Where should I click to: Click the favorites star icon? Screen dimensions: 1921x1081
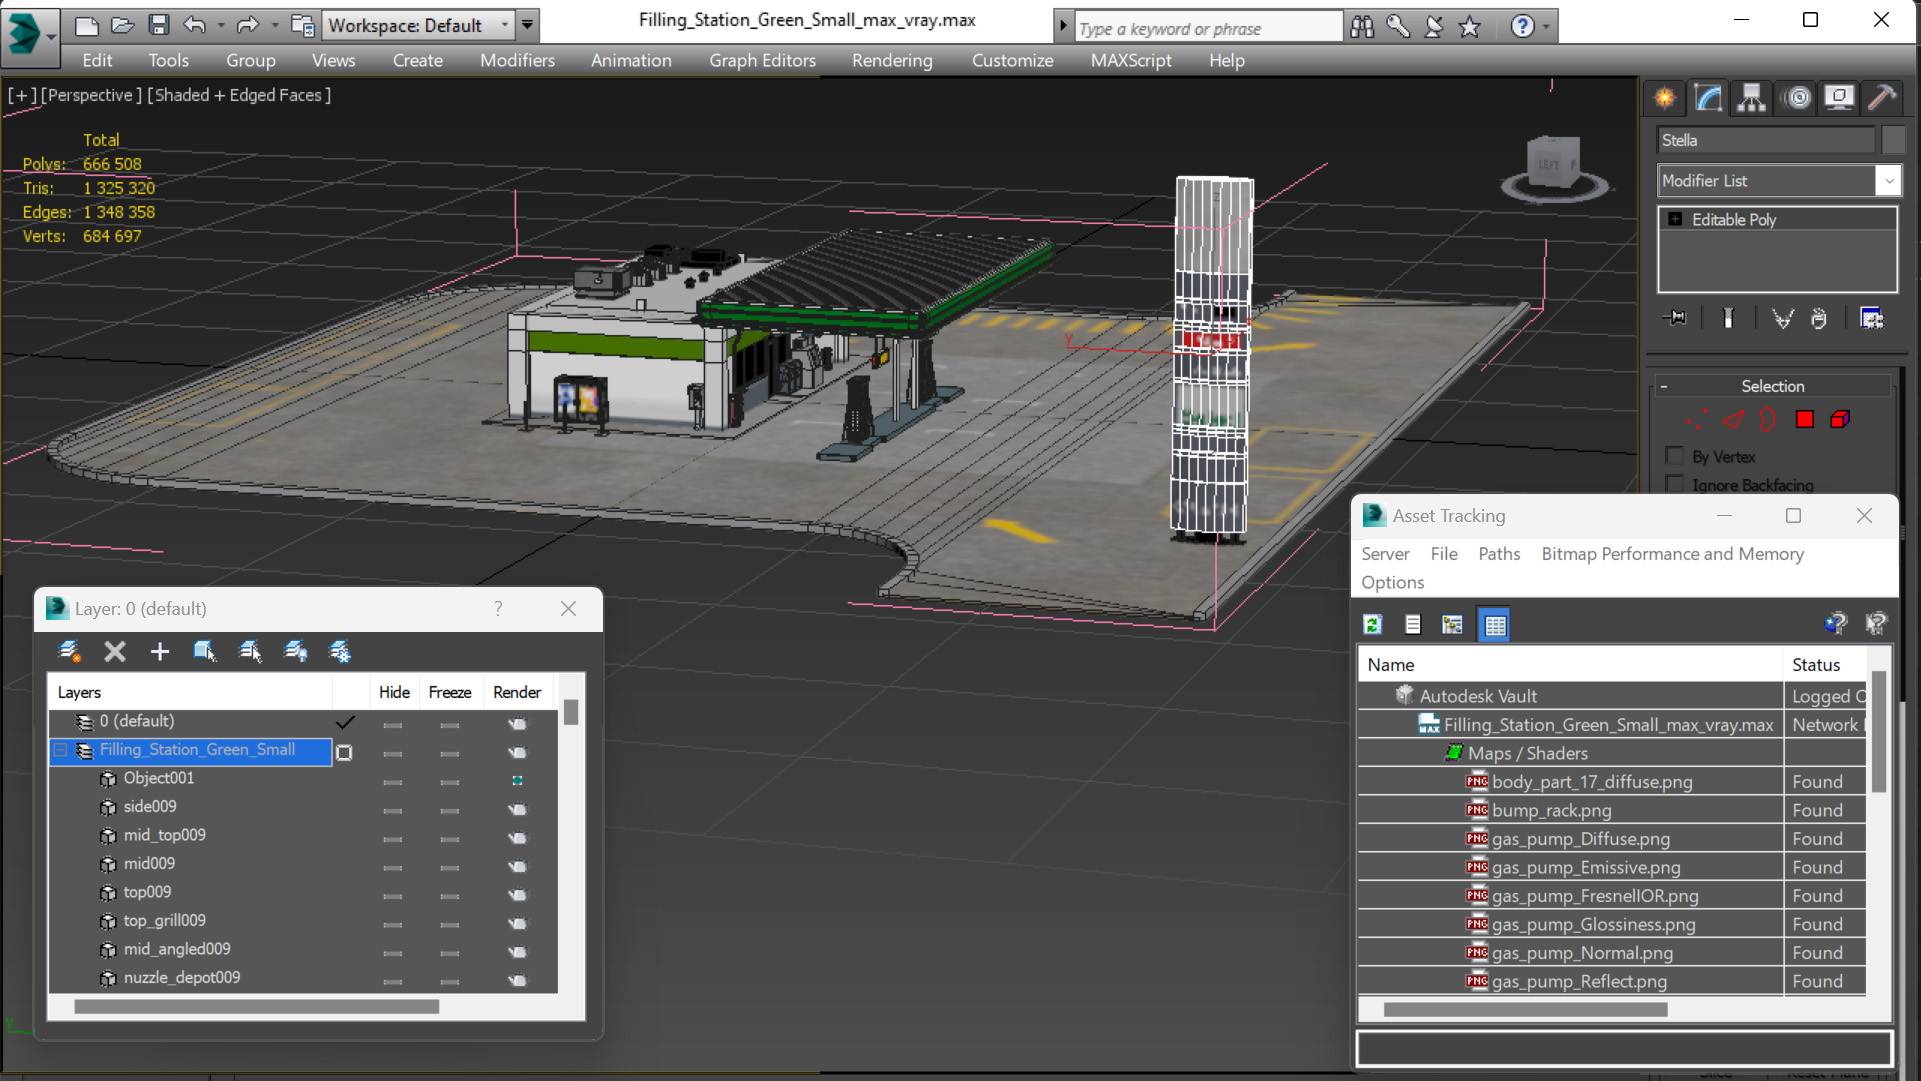pyautogui.click(x=1469, y=27)
